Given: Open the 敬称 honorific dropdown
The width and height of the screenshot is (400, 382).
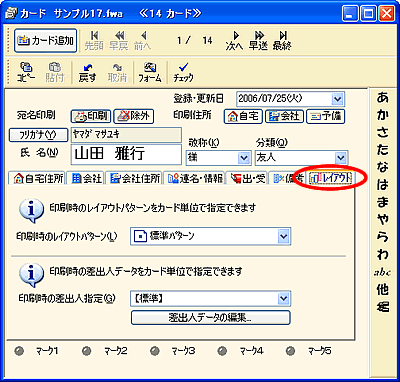Looking at the screenshot, I should (x=244, y=158).
